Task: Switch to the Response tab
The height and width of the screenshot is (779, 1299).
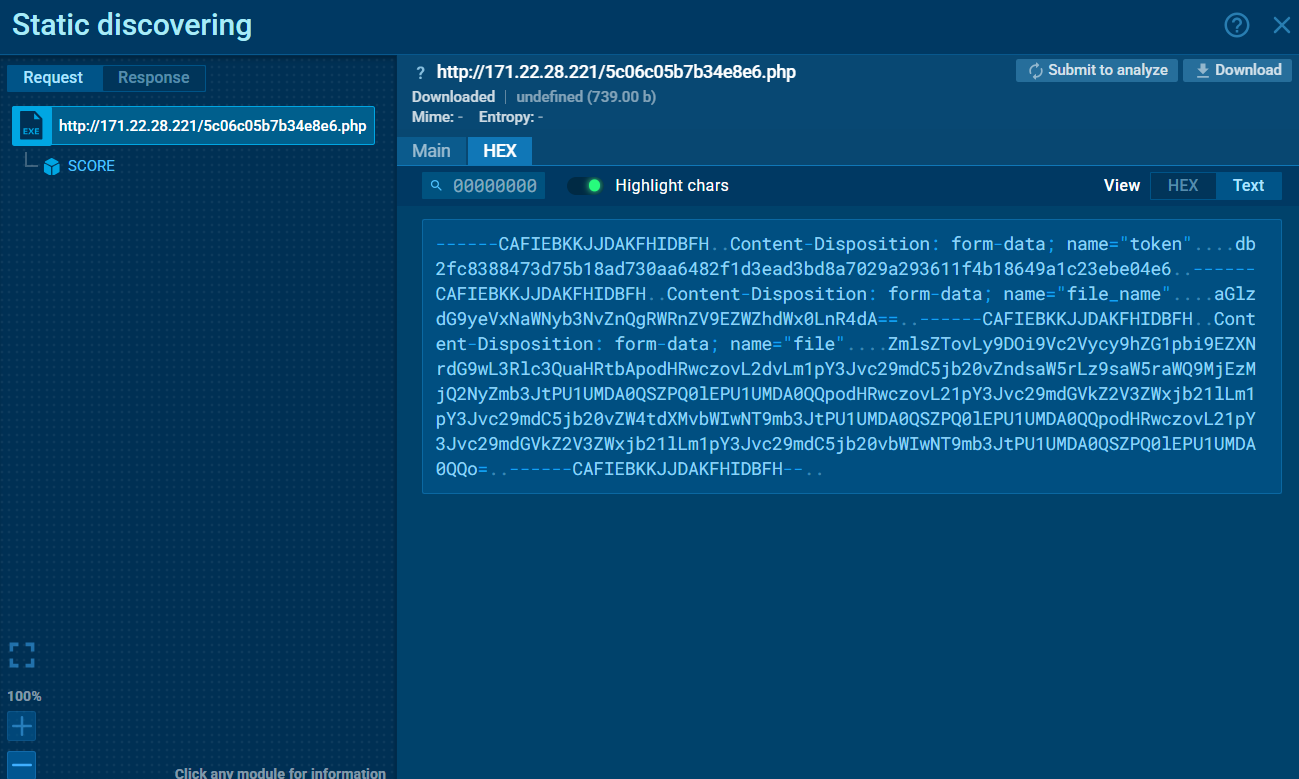Action: 153,78
